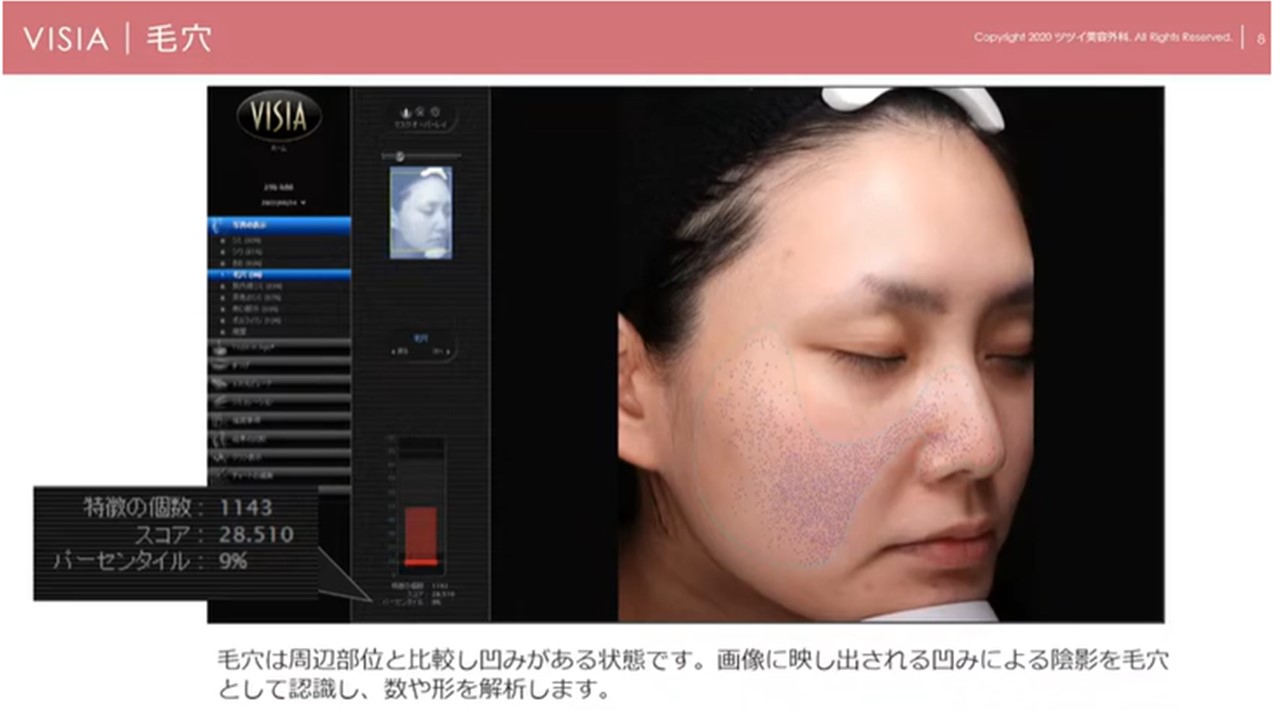Open the TruSkin Age section icon
The image size is (1280, 720).
coord(220,346)
